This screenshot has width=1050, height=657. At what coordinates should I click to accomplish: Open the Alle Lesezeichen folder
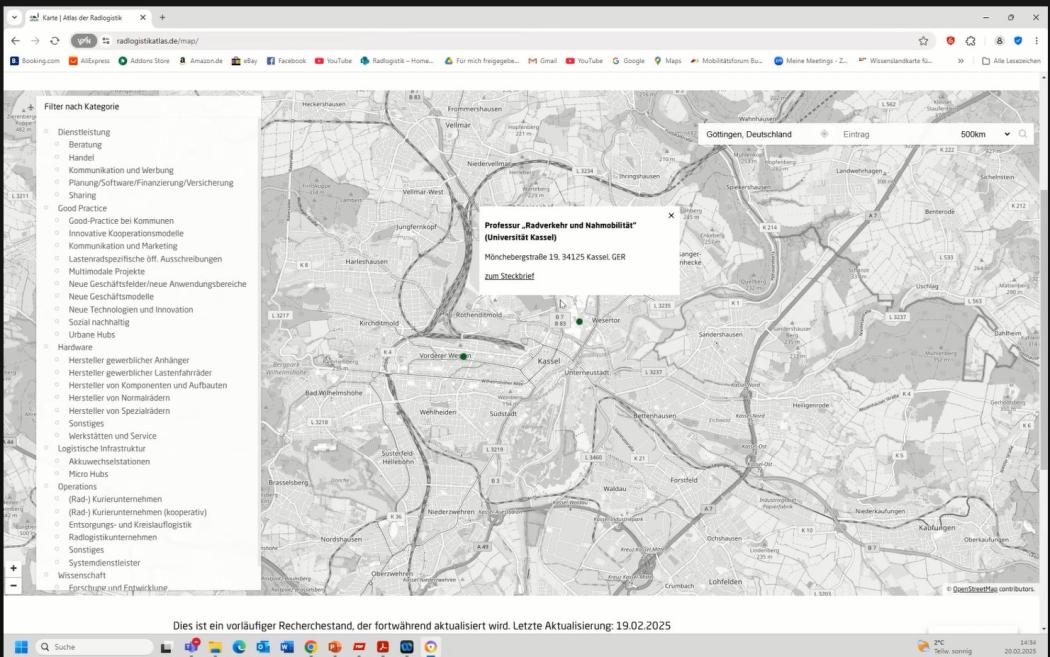pyautogui.click(x=1011, y=61)
